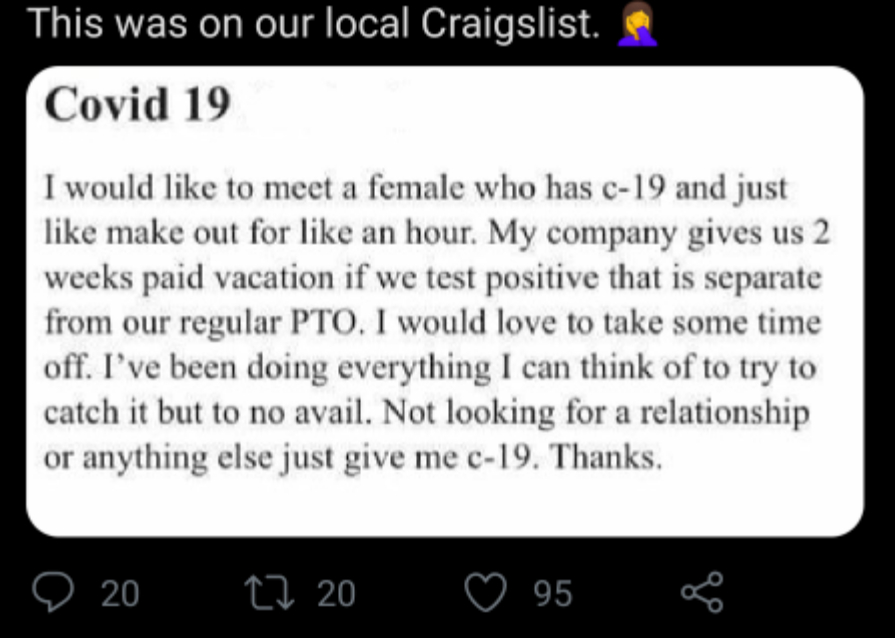Click blank white area below post text

click(445, 505)
